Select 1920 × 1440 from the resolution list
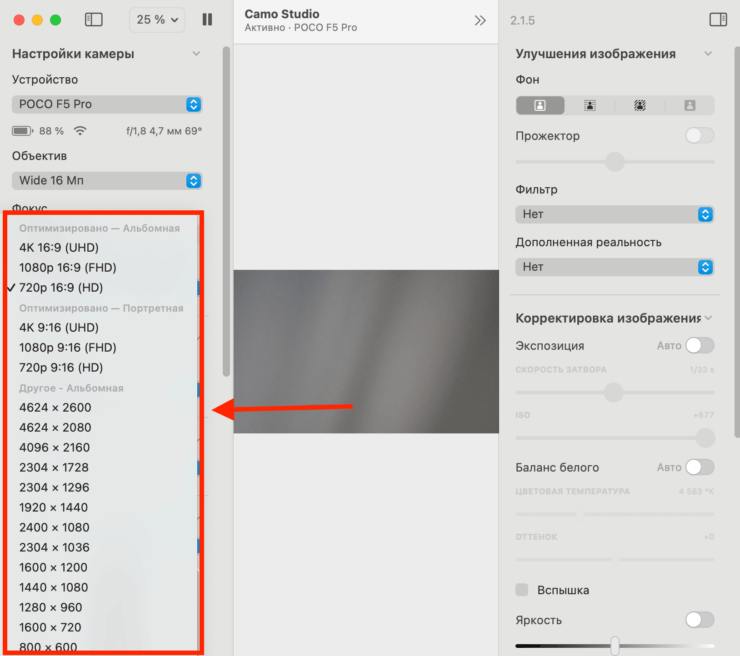Viewport: 740px width, 656px height. (x=53, y=507)
